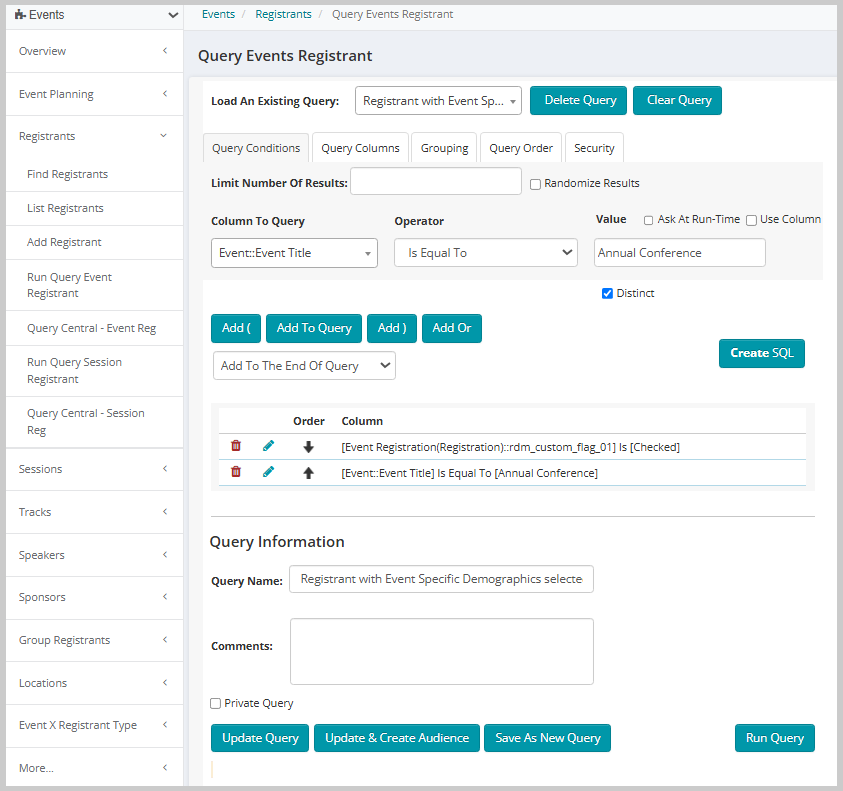Click into the Comments text area
This screenshot has height=791, width=843.
(442, 652)
